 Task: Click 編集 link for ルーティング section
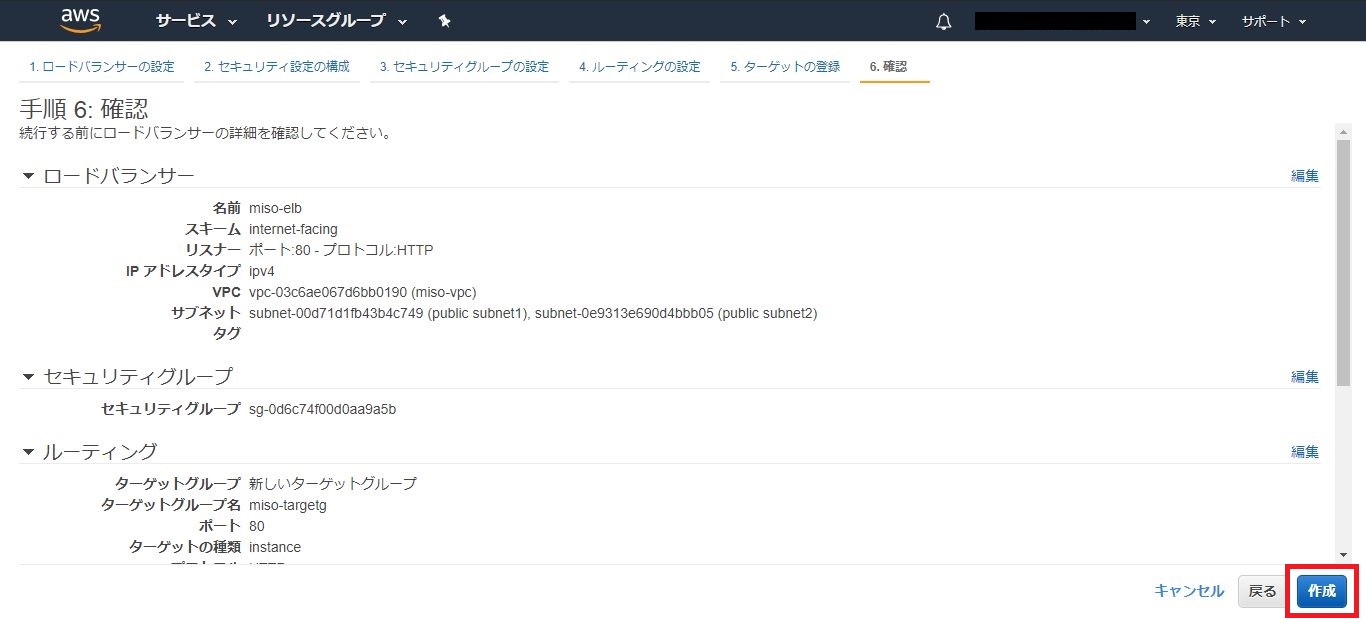pos(1304,452)
